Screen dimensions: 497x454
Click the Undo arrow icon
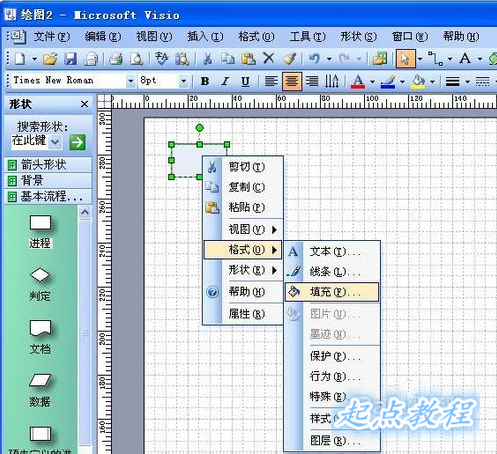pos(314,59)
